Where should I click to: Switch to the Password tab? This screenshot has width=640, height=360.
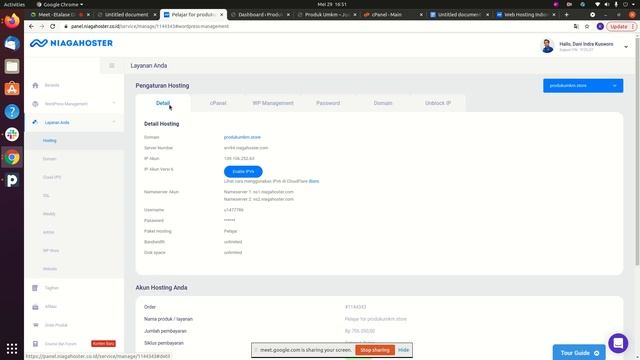pos(328,103)
